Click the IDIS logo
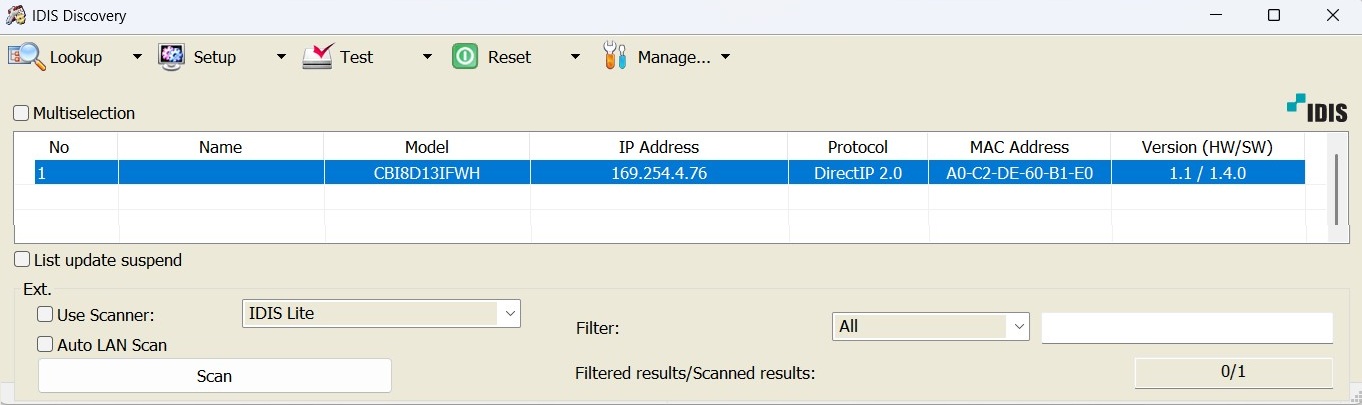The width and height of the screenshot is (1362, 405). click(x=1317, y=108)
